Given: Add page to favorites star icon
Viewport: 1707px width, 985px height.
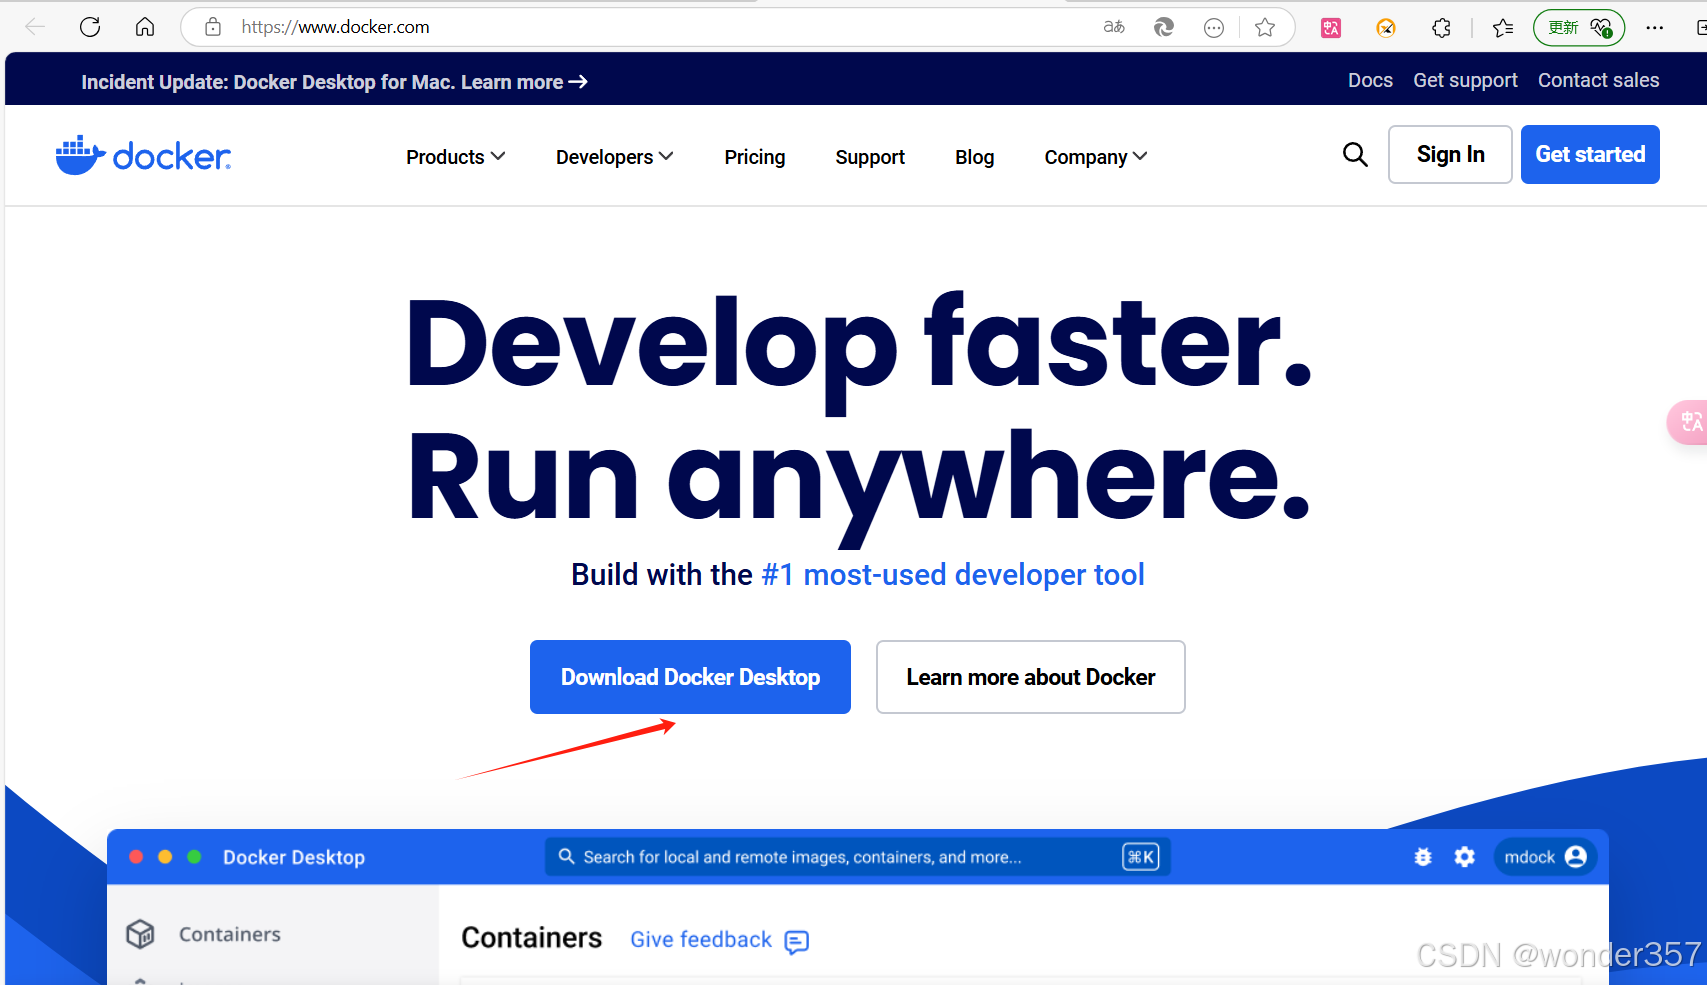Looking at the screenshot, I should (x=1265, y=27).
